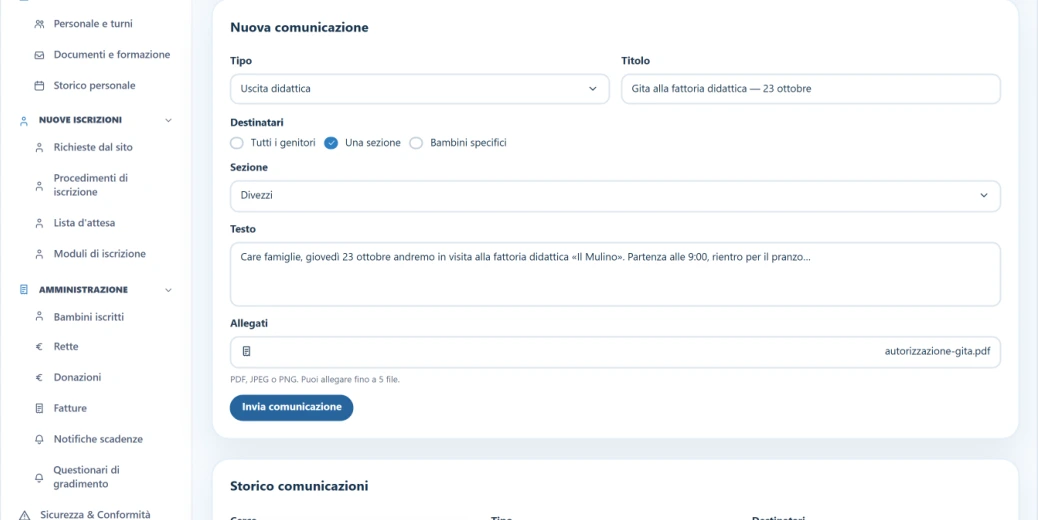Click into the Titolo input field
The image size is (1038, 520).
coord(810,89)
